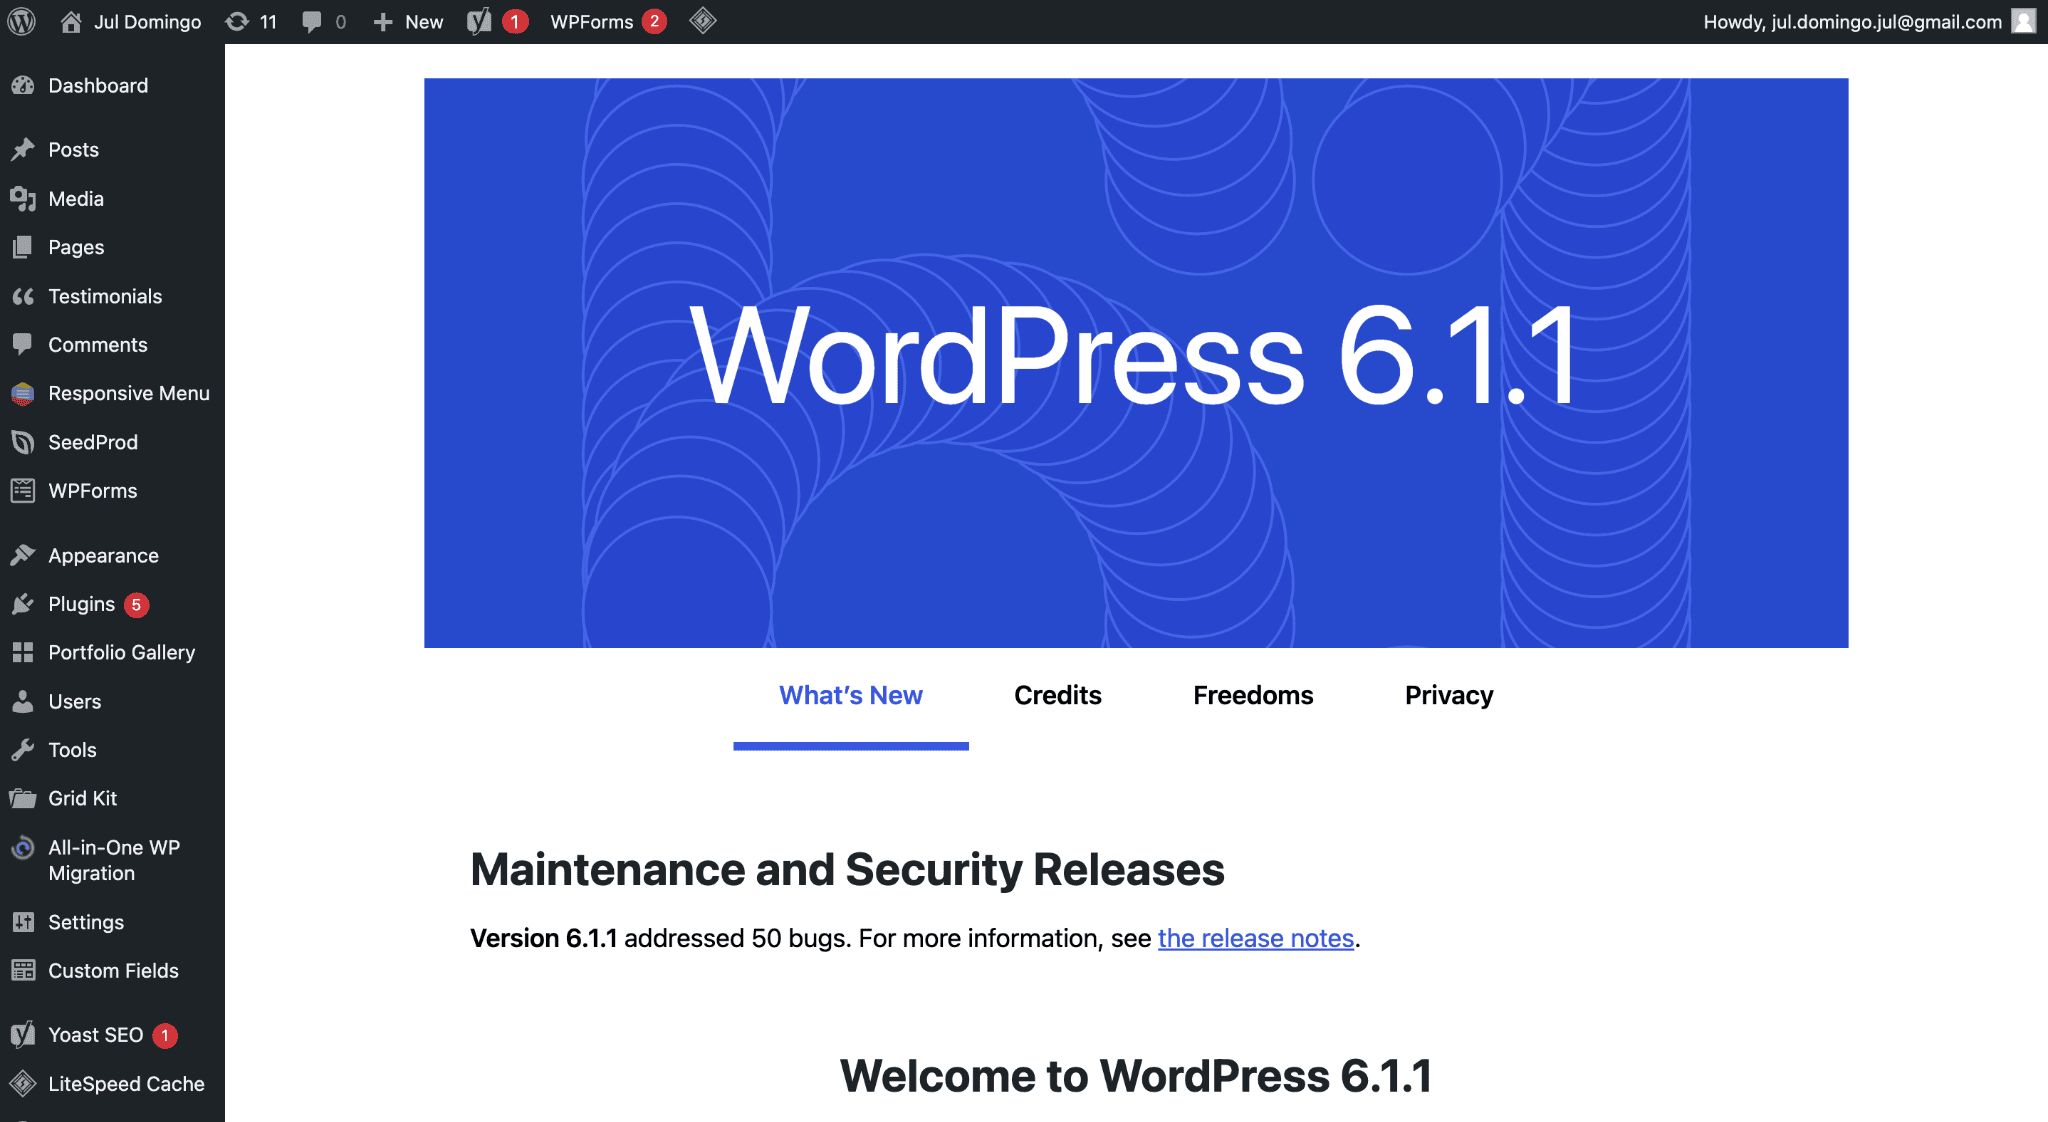Open the New content menu

(x=424, y=22)
